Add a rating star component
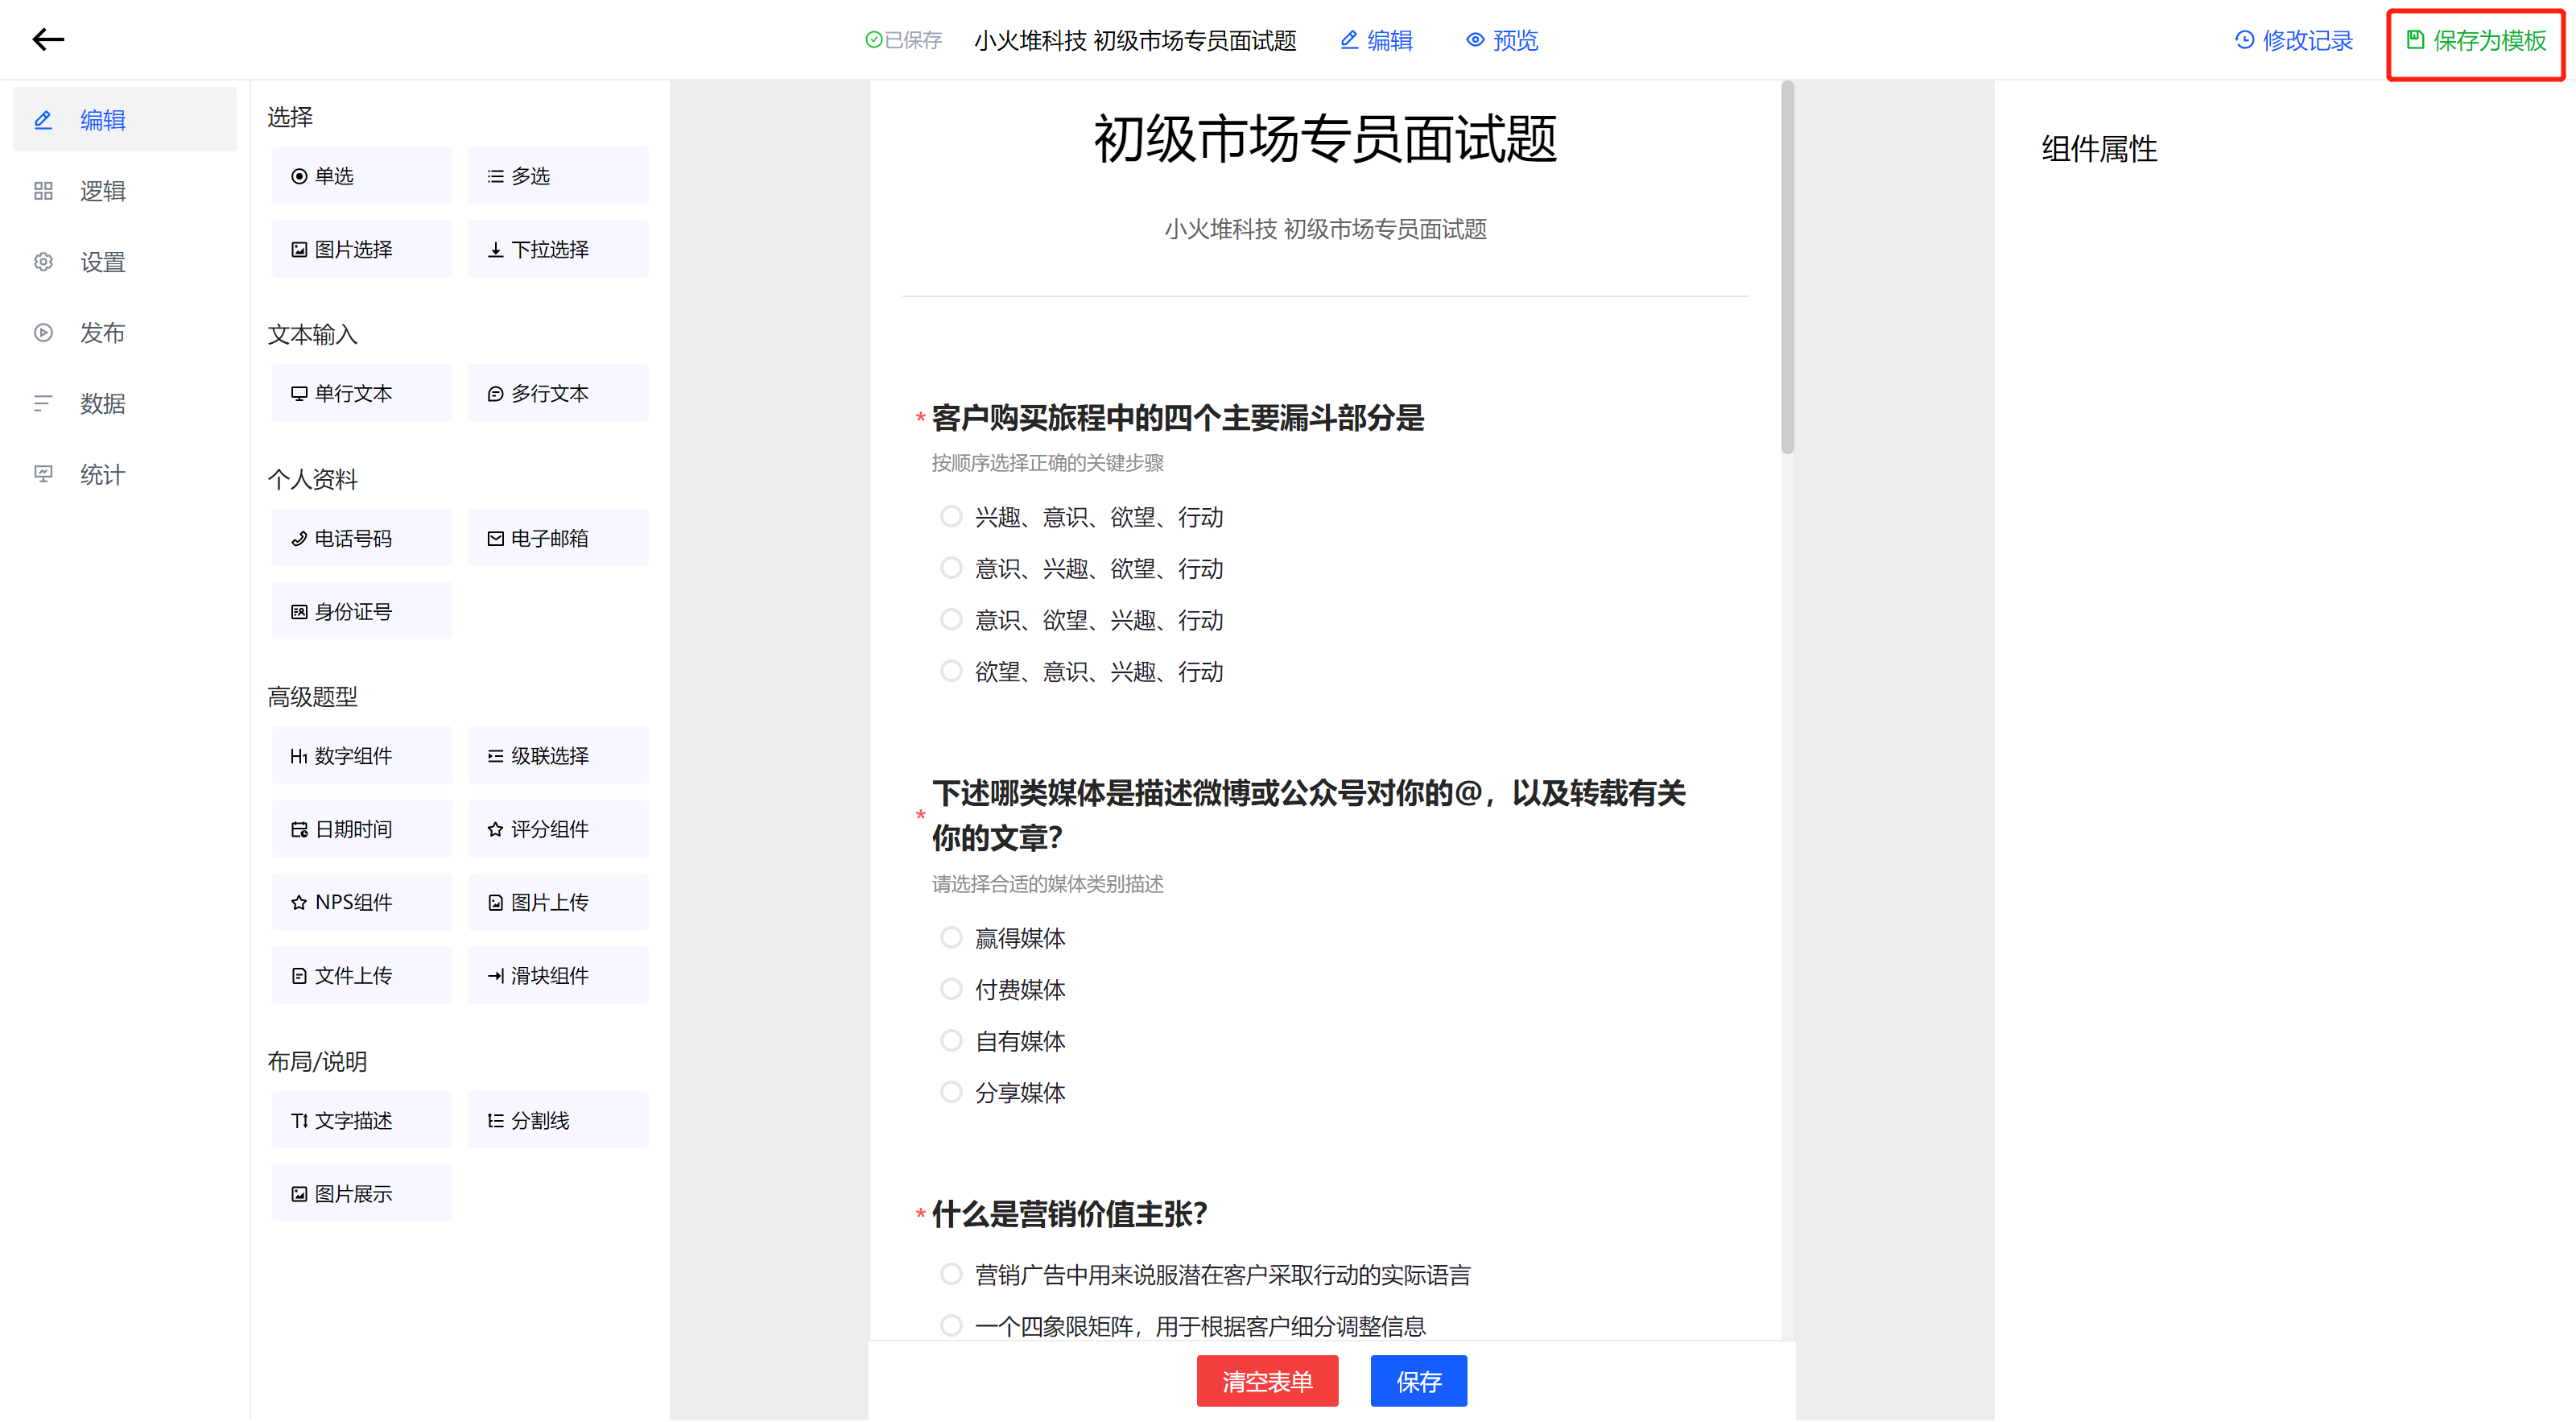This screenshot has width=2576, height=1422. pos(558,829)
